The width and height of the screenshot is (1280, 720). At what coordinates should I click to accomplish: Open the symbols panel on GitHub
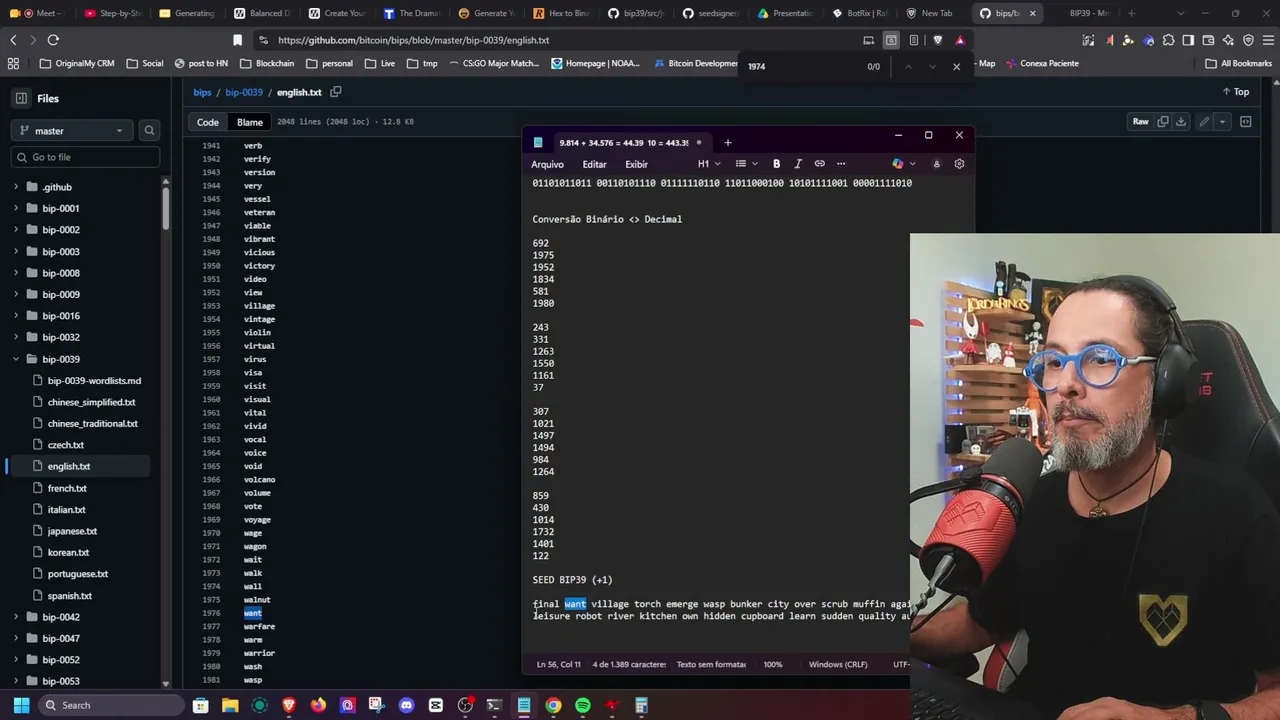(1246, 122)
